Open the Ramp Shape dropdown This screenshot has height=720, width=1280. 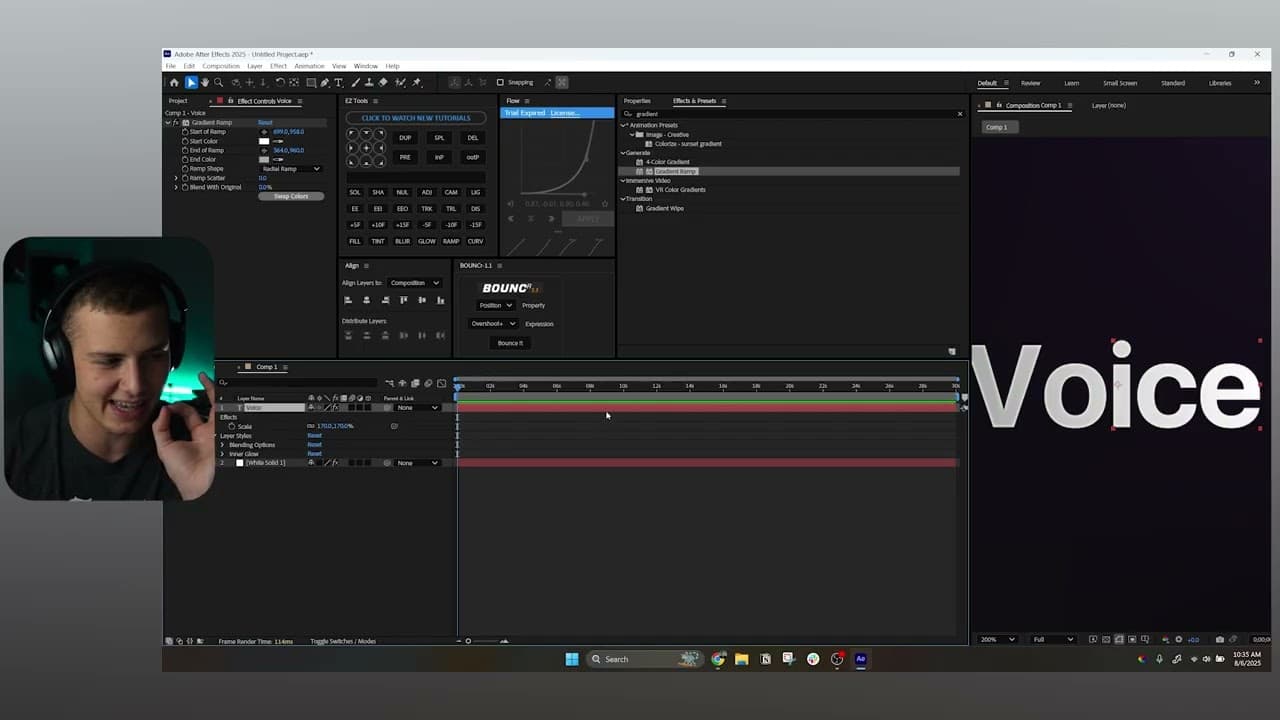290,169
